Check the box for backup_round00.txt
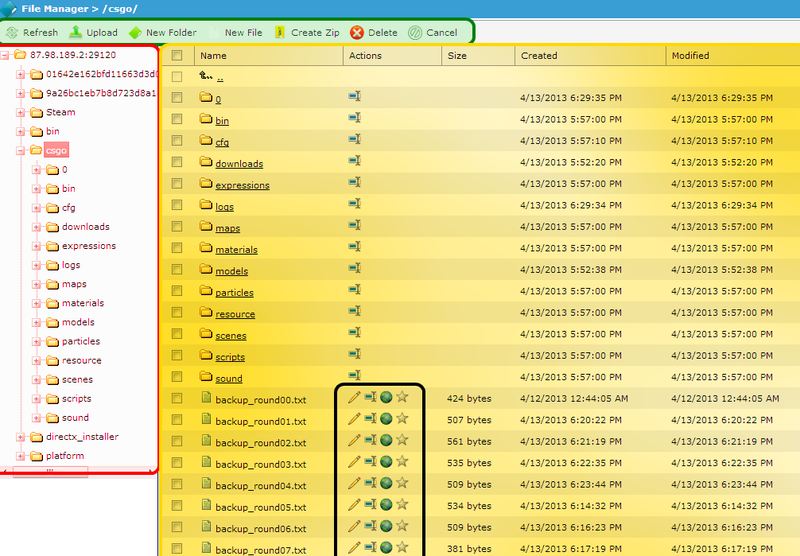 pyautogui.click(x=177, y=398)
